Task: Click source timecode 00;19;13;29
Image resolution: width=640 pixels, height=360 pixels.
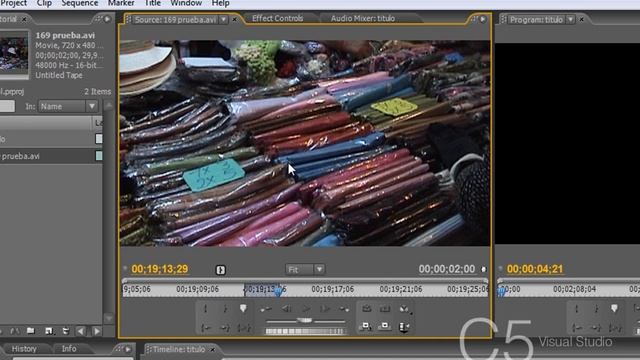Action: [160, 269]
